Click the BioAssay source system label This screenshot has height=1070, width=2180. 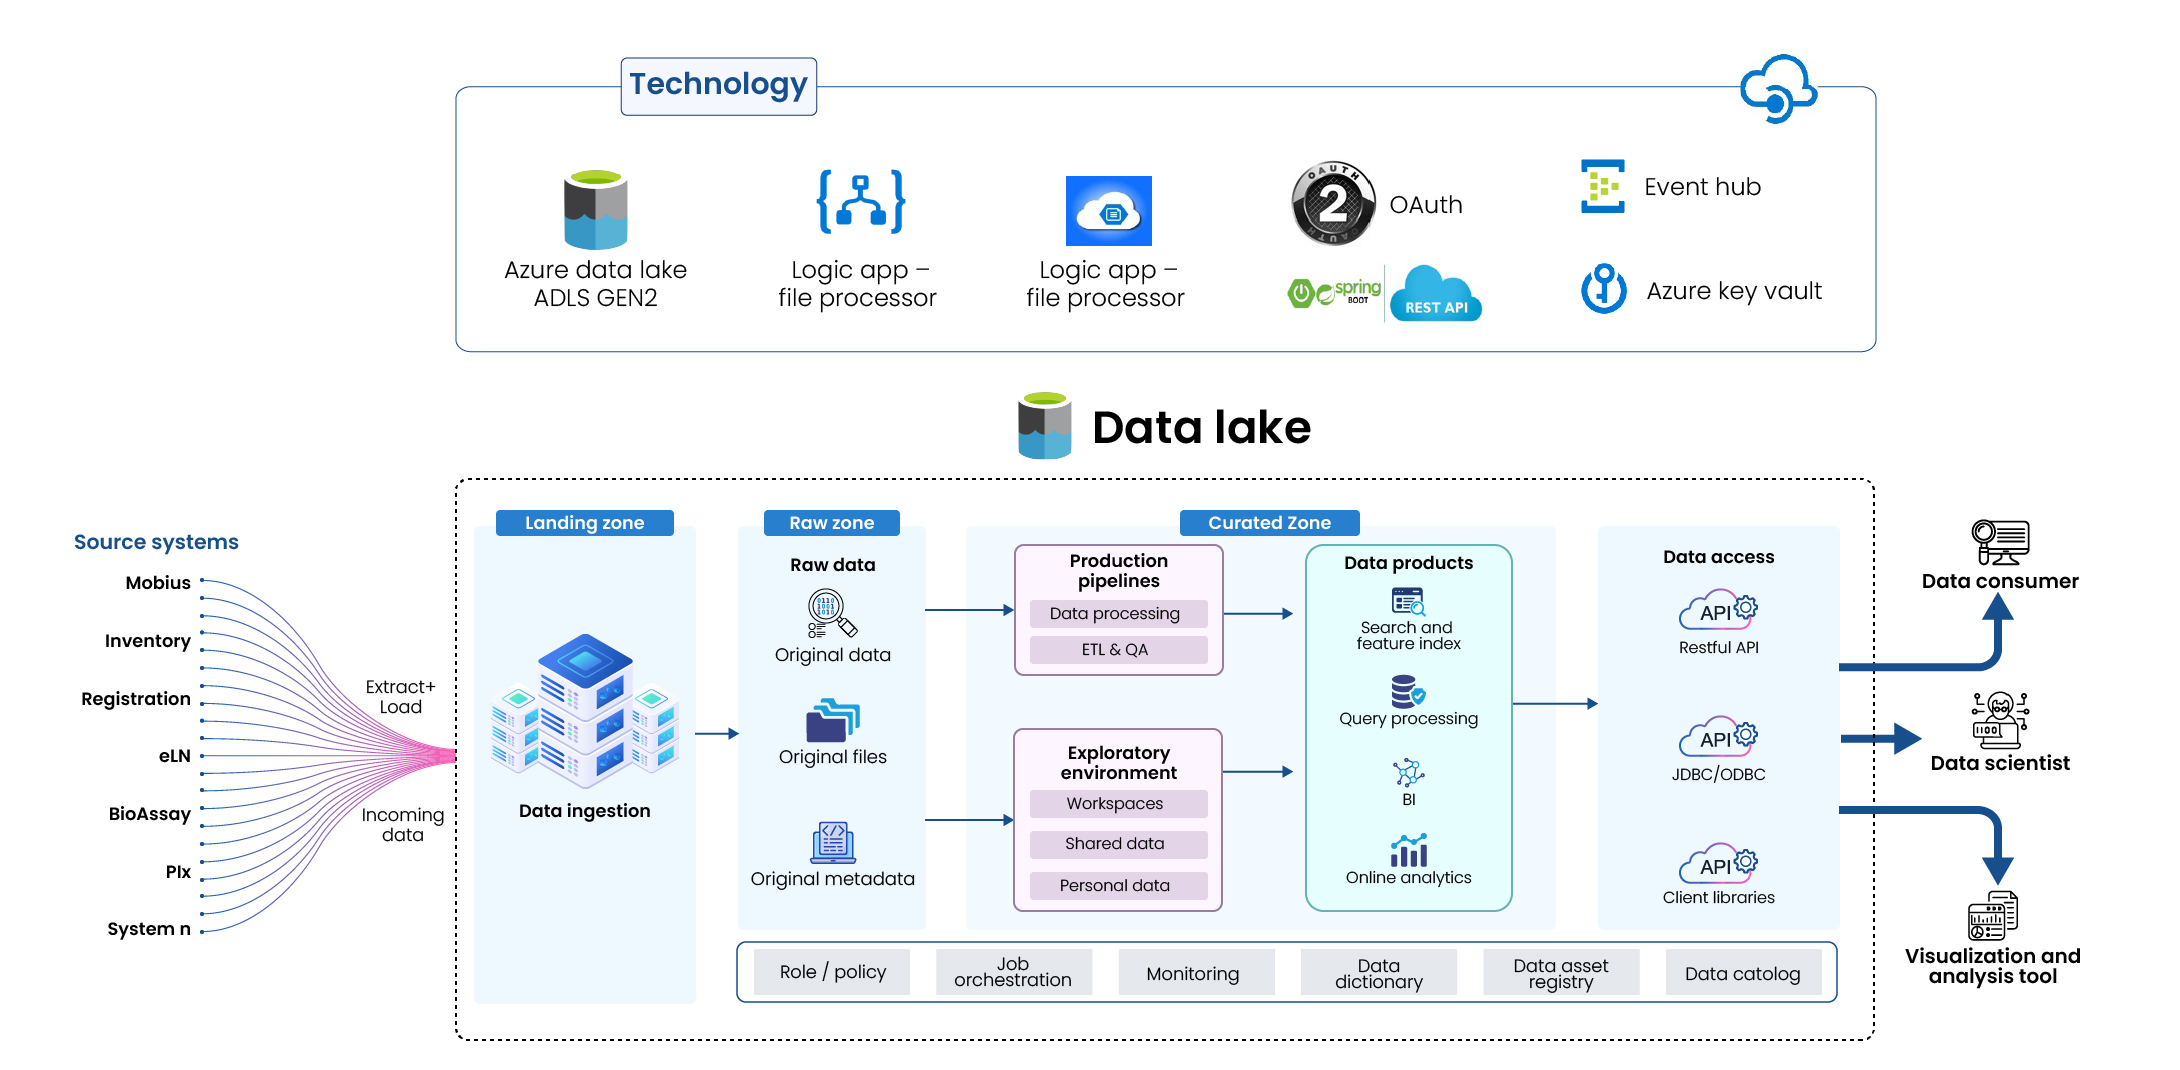click(150, 814)
